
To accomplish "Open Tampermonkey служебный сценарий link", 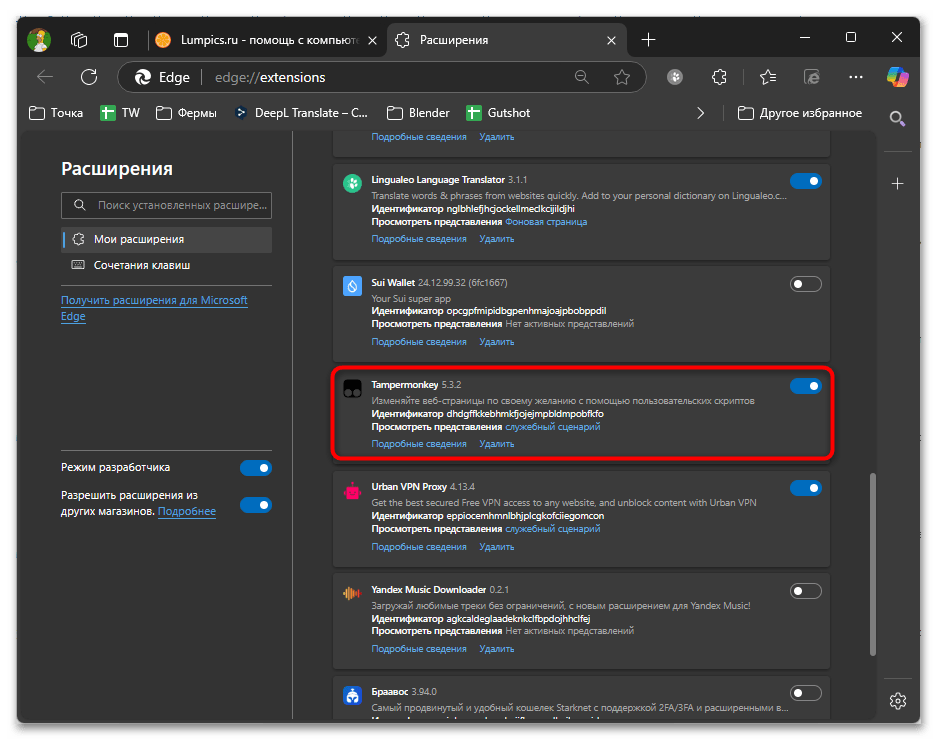I will (x=553, y=427).
